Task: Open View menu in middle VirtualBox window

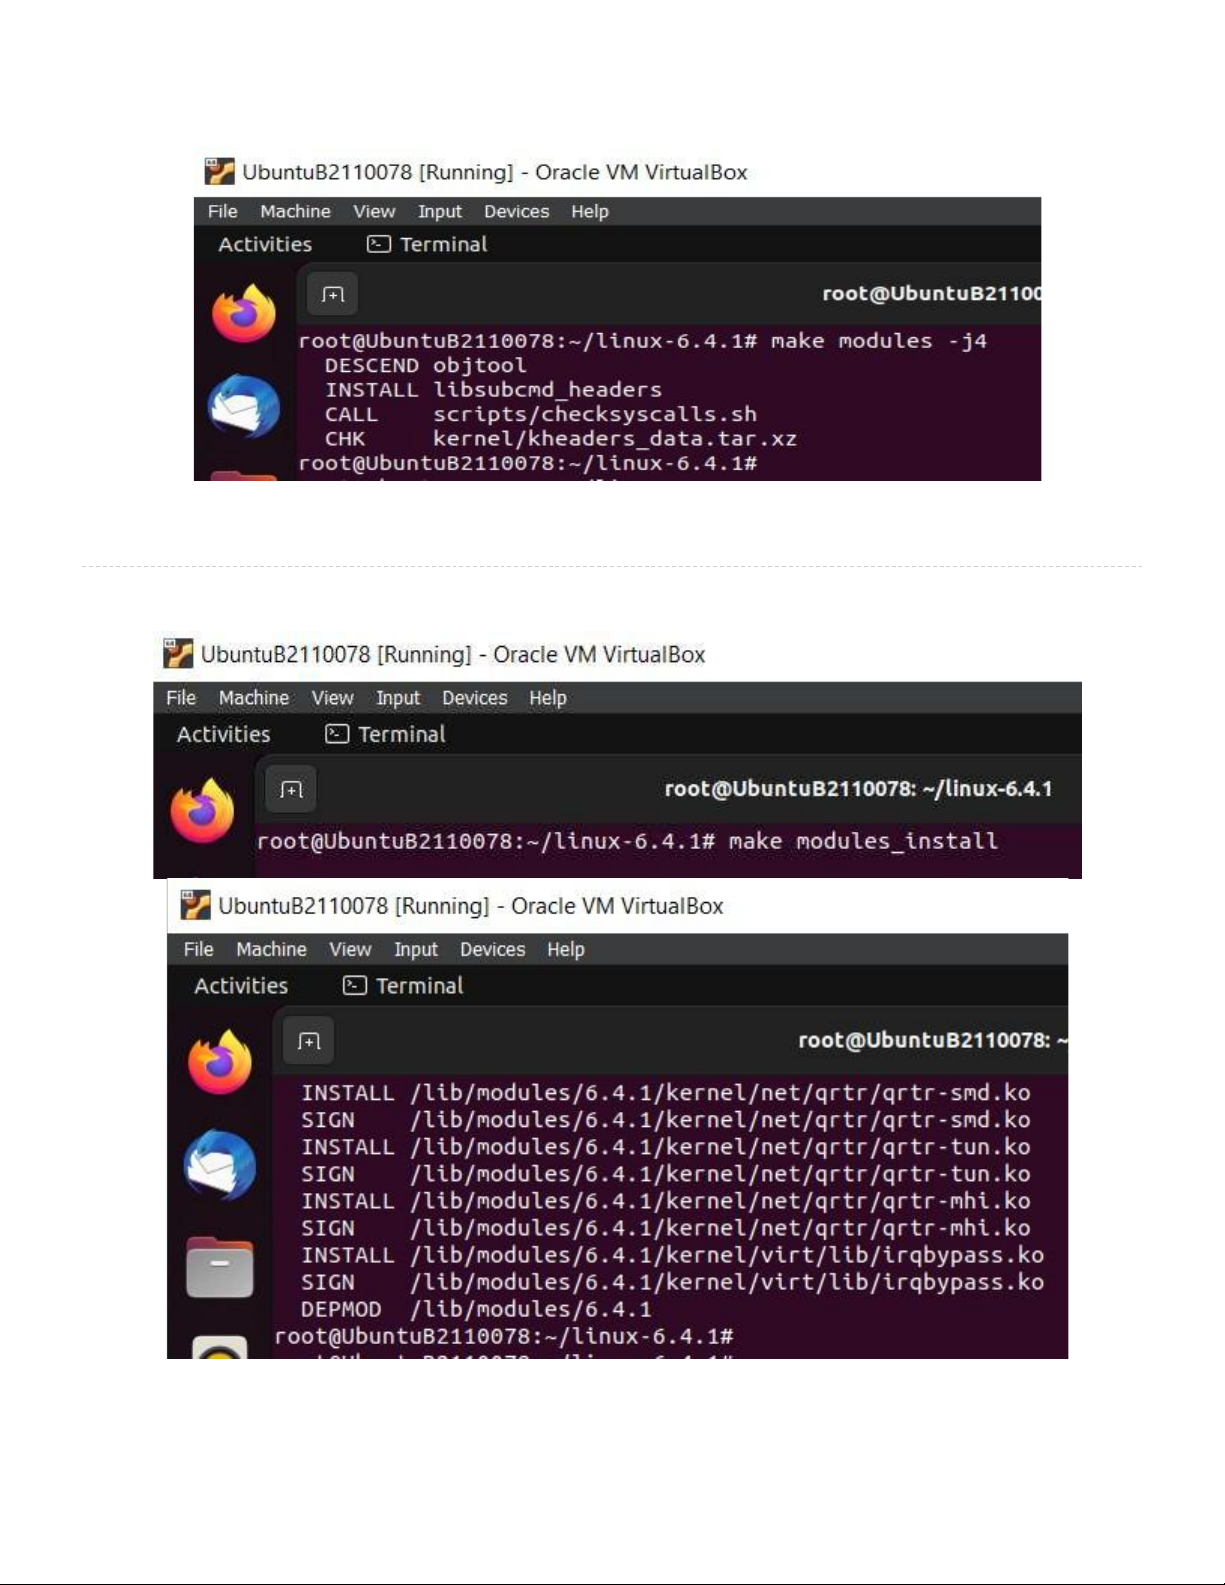Action: tap(332, 698)
